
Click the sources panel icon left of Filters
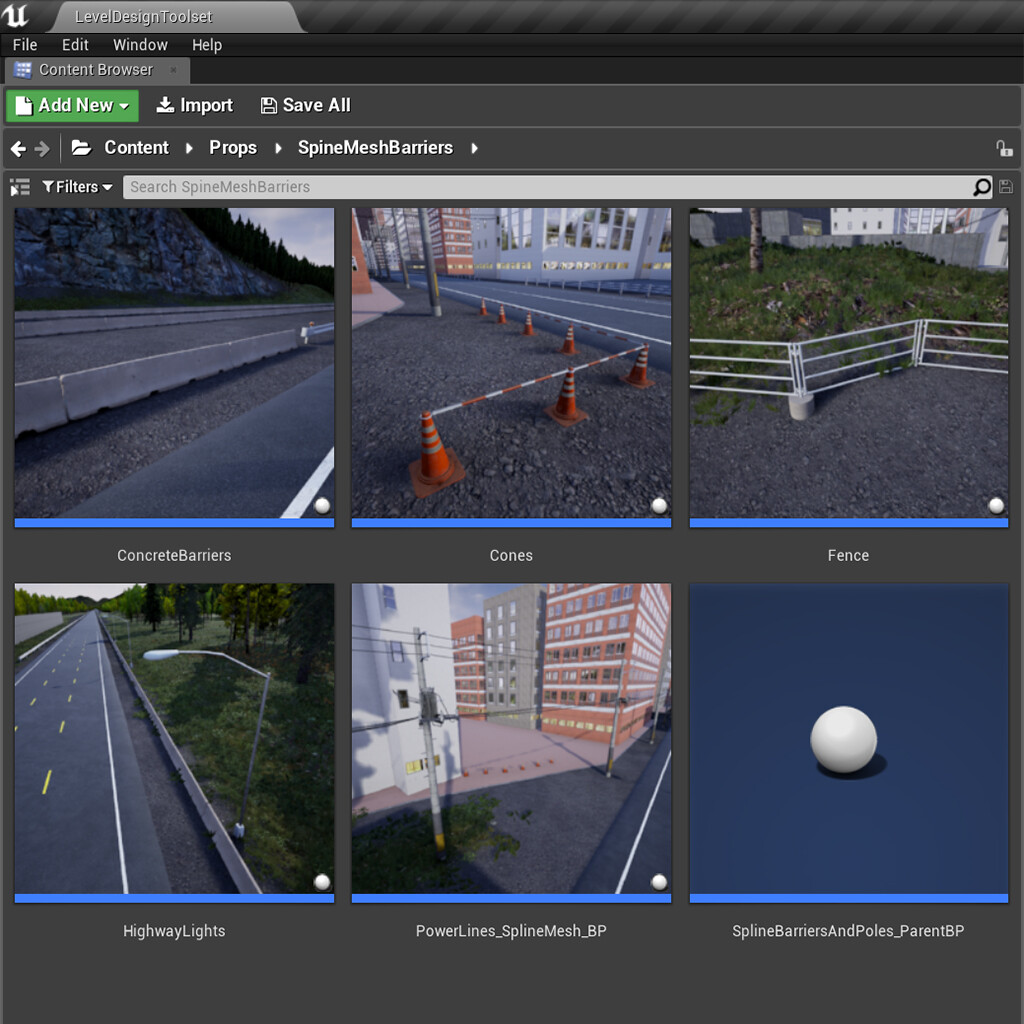19,187
